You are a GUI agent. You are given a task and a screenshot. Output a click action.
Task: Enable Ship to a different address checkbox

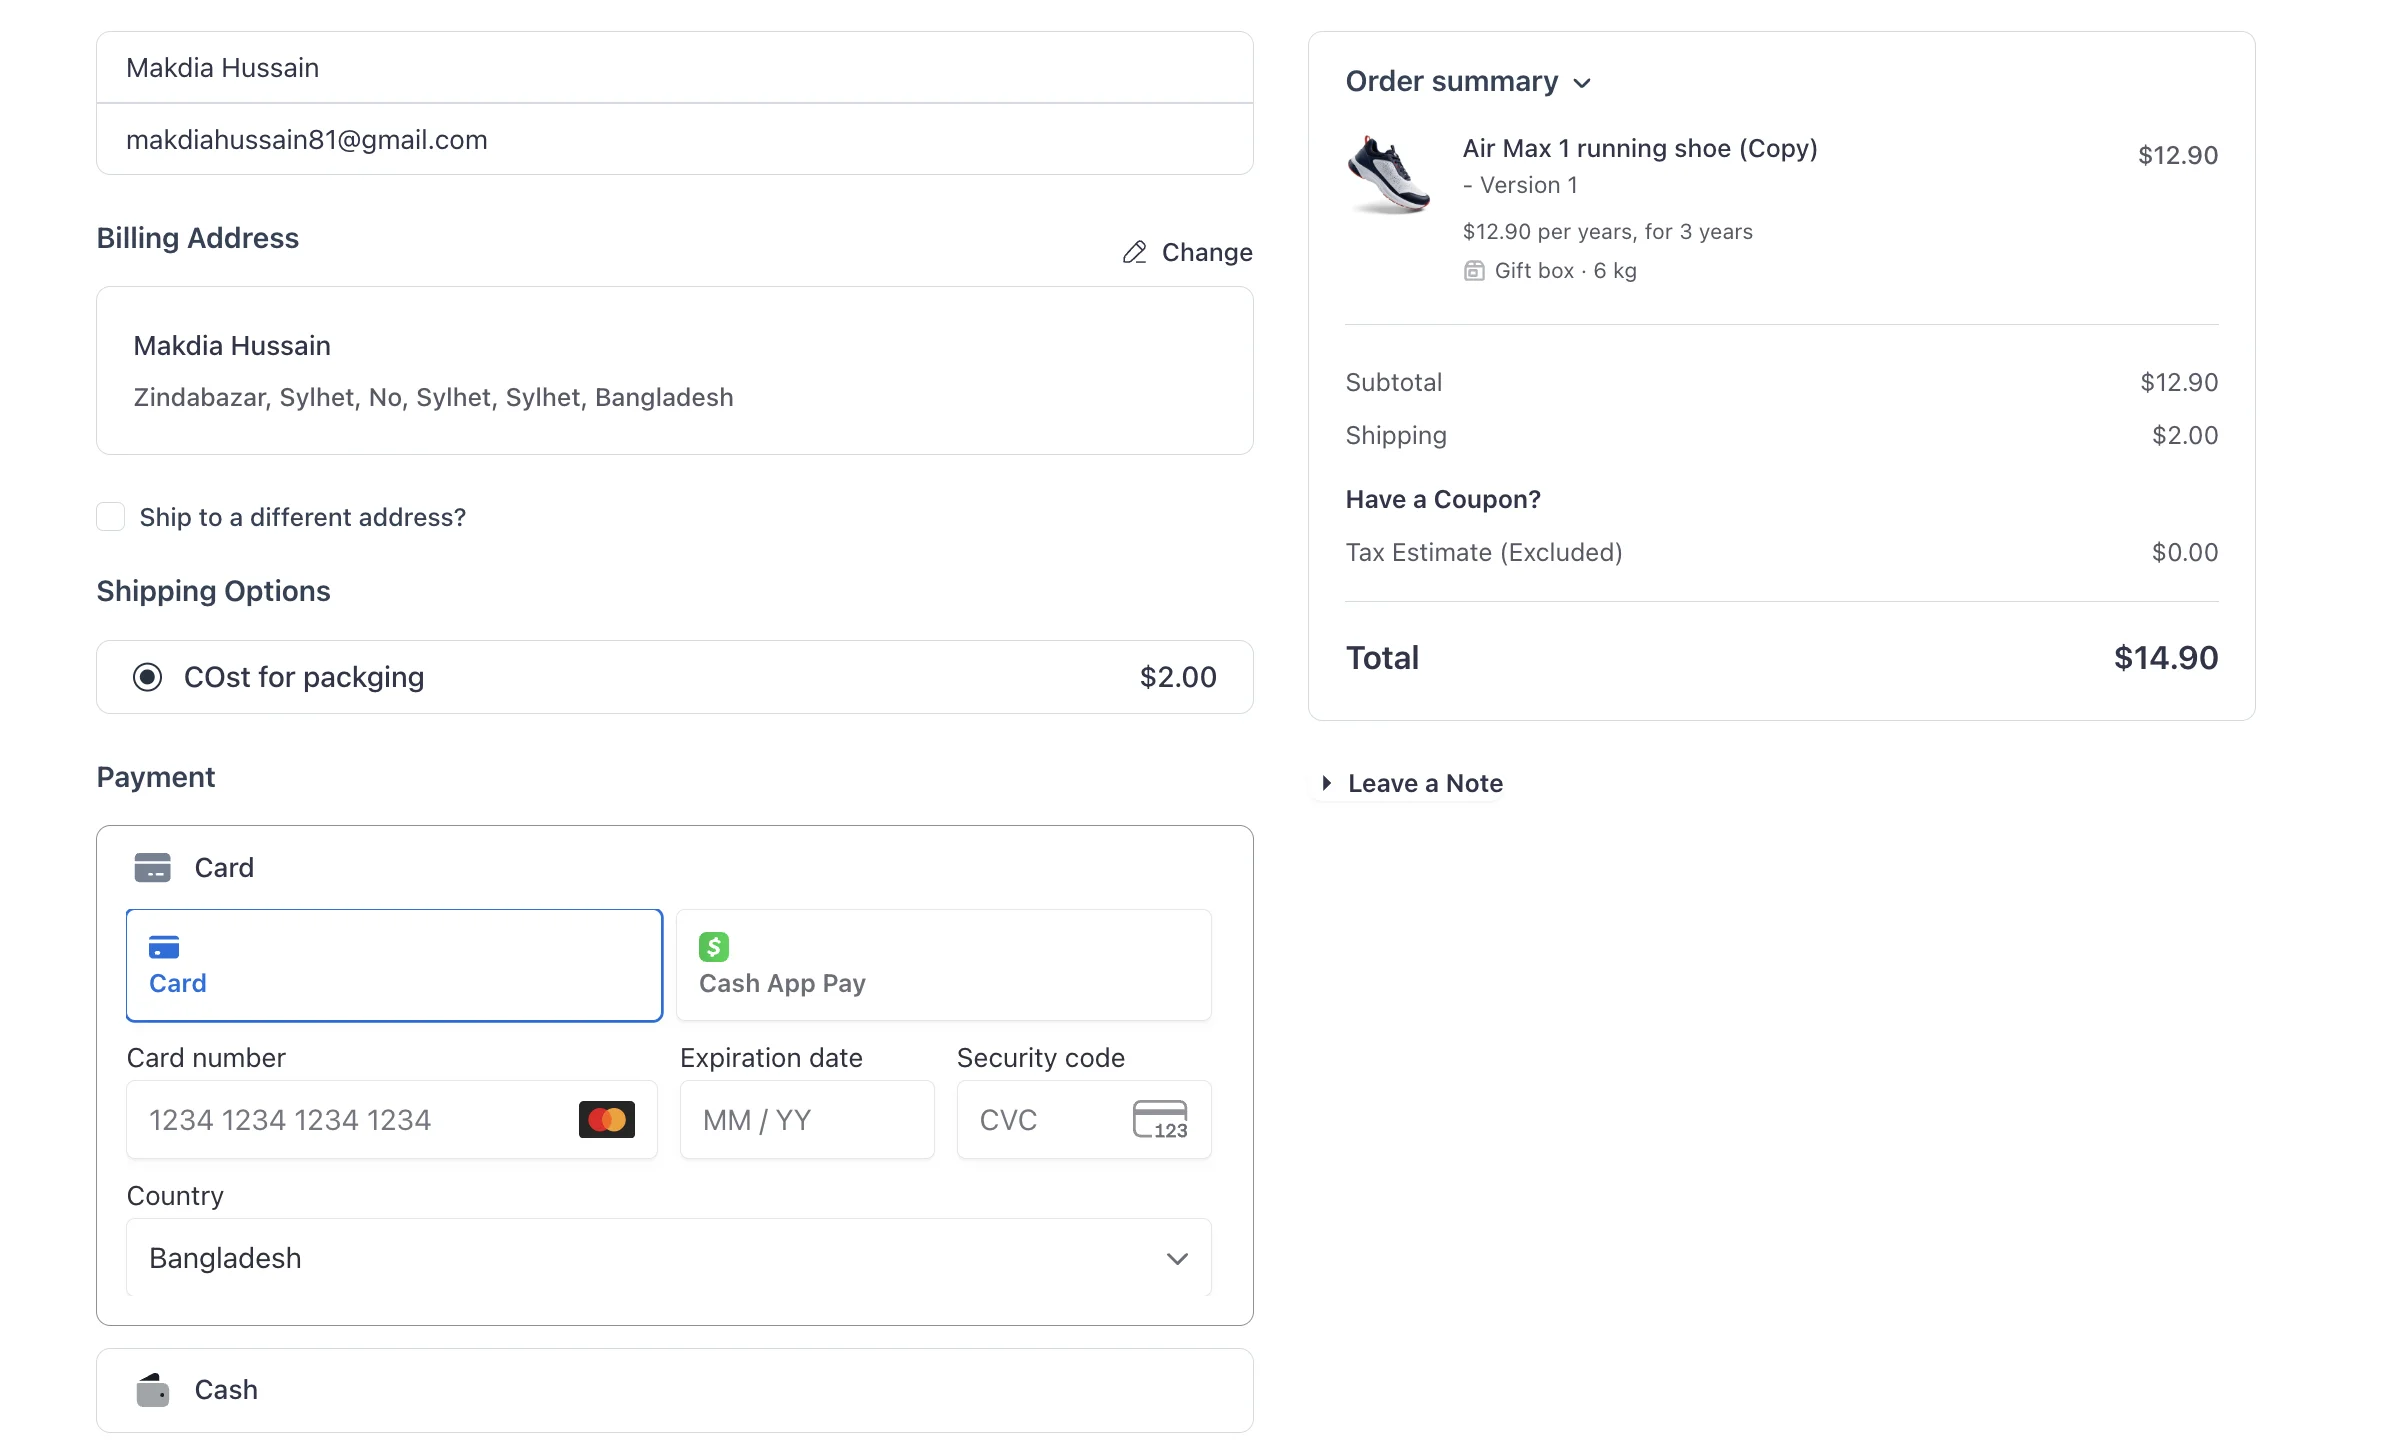(x=110, y=516)
